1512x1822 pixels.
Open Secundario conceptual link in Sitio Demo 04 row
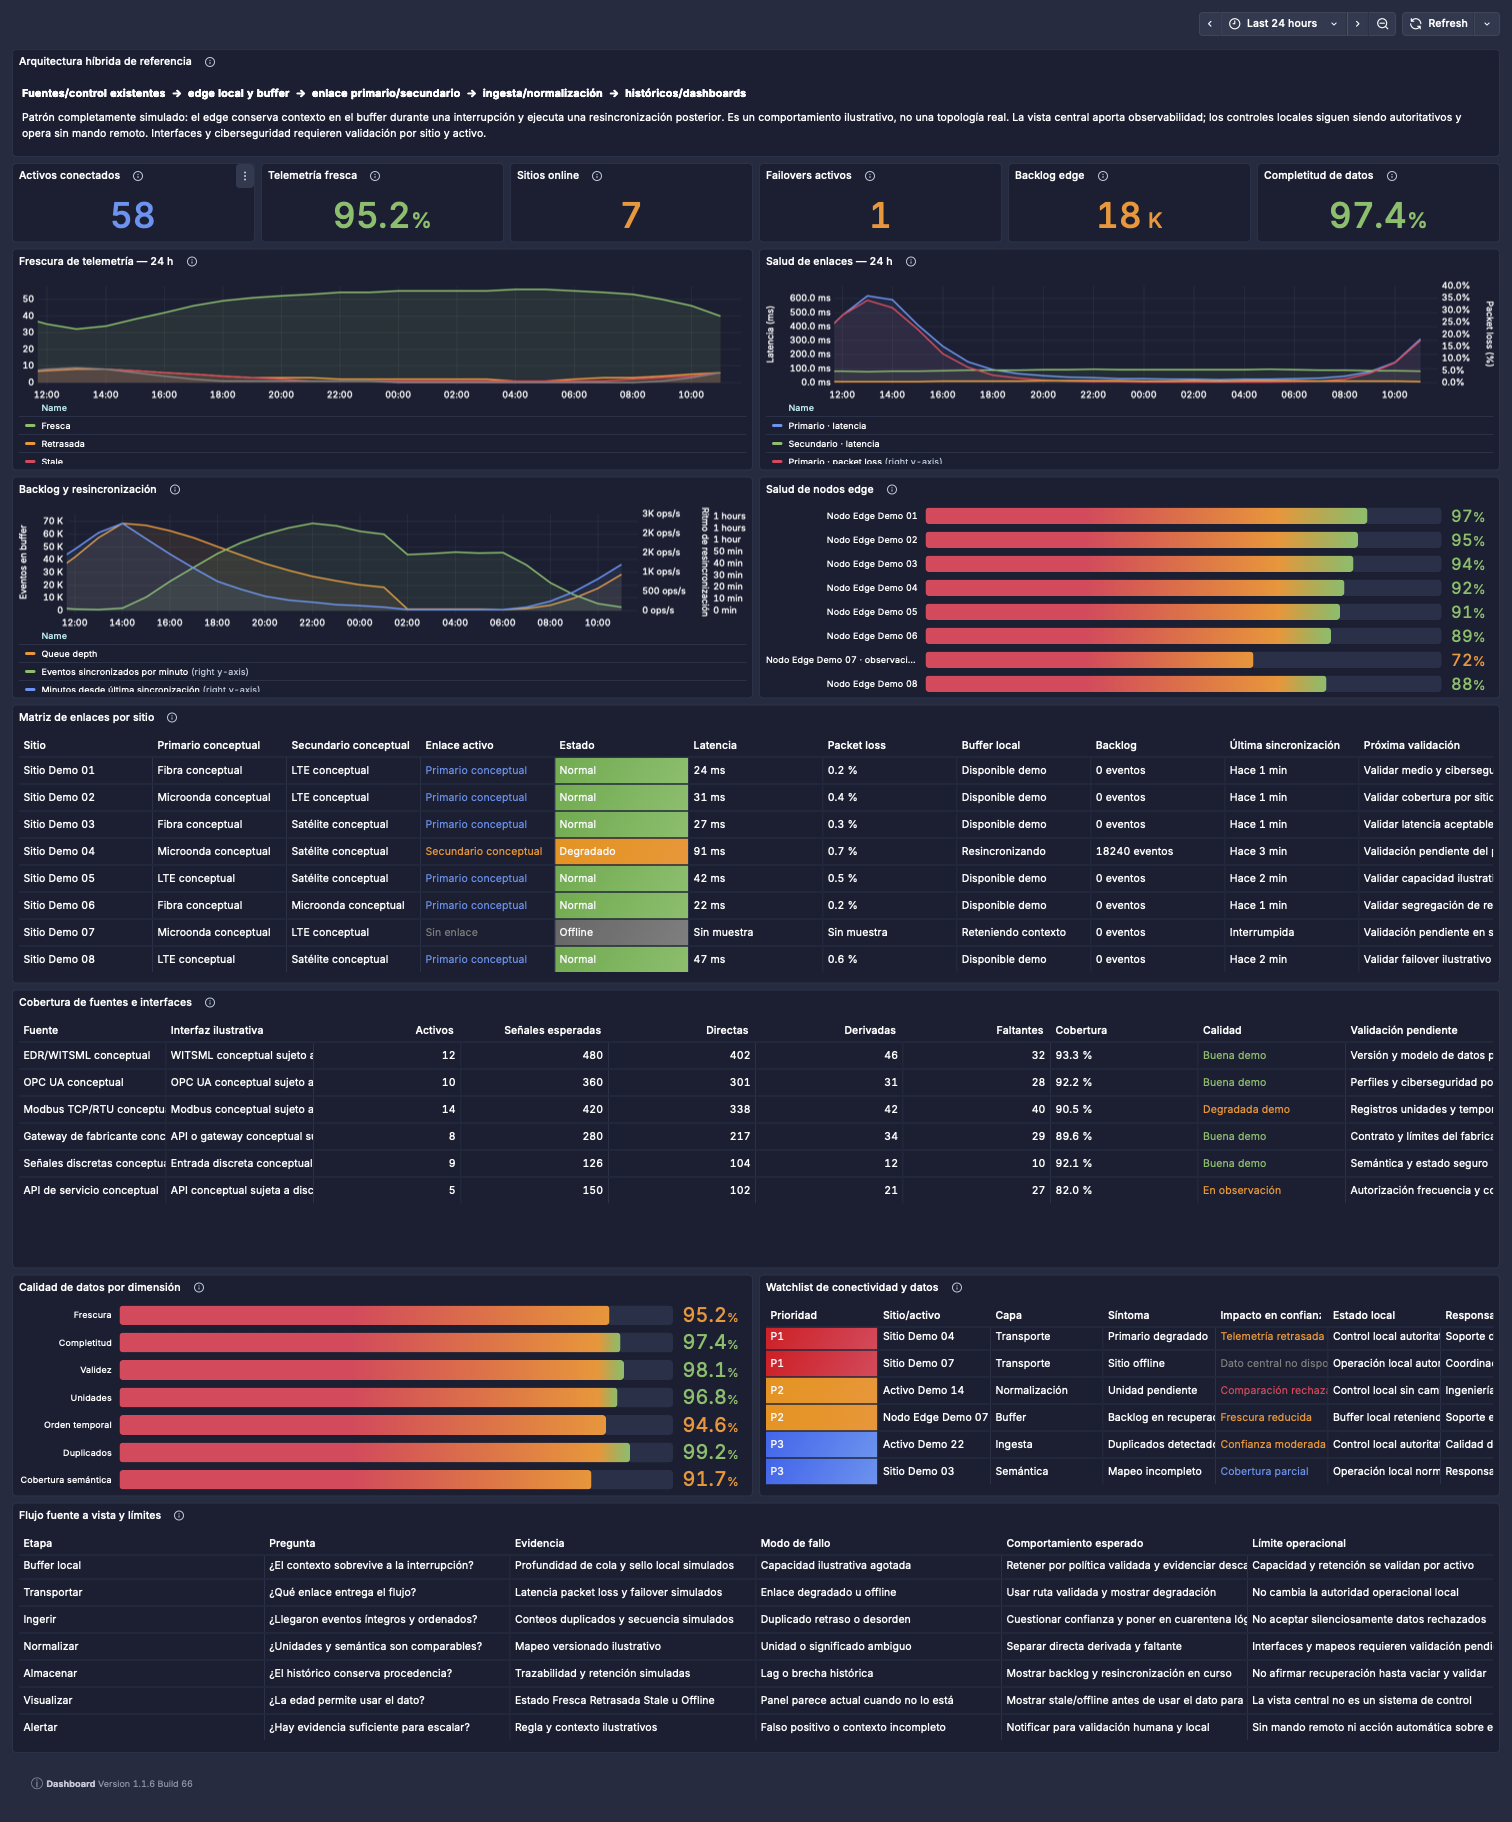(484, 852)
